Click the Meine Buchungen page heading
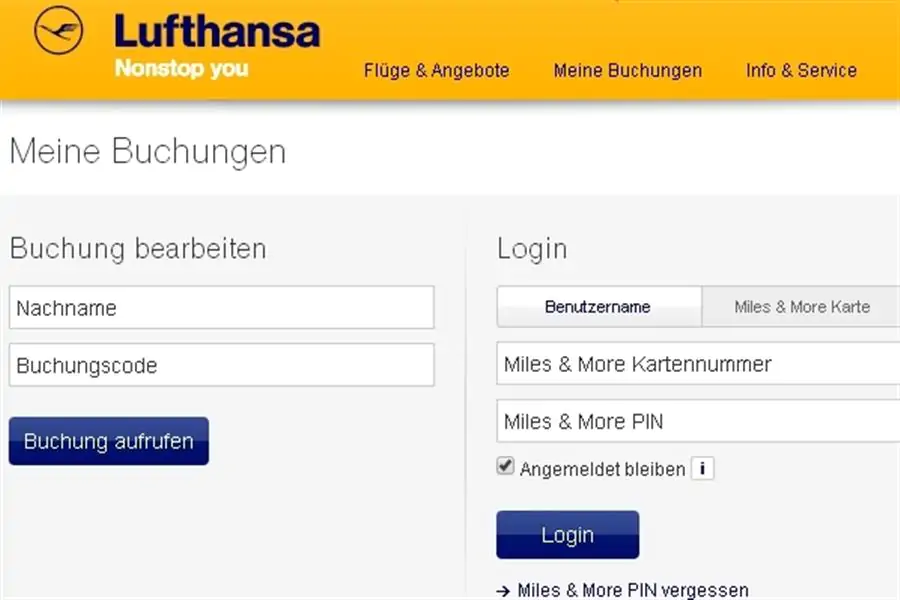The height and width of the screenshot is (600, 900). pyautogui.click(x=147, y=152)
